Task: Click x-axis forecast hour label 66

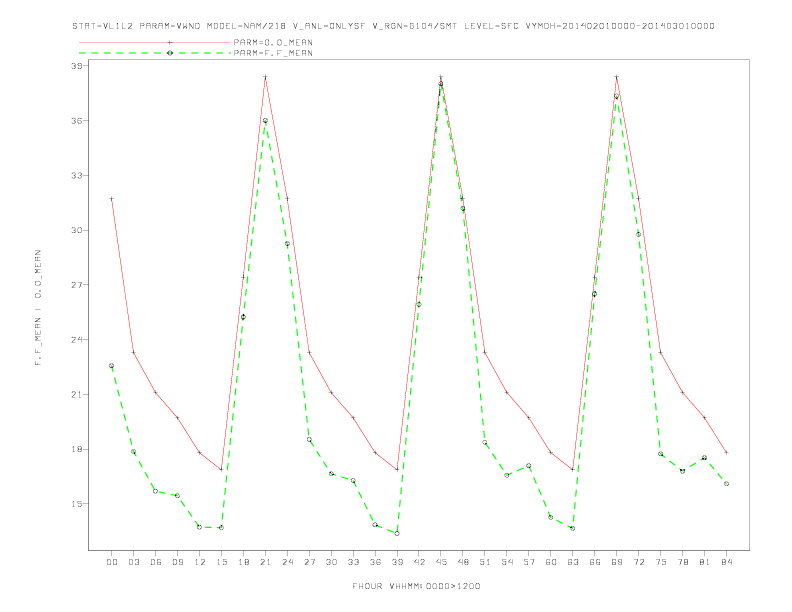Action: (x=595, y=562)
